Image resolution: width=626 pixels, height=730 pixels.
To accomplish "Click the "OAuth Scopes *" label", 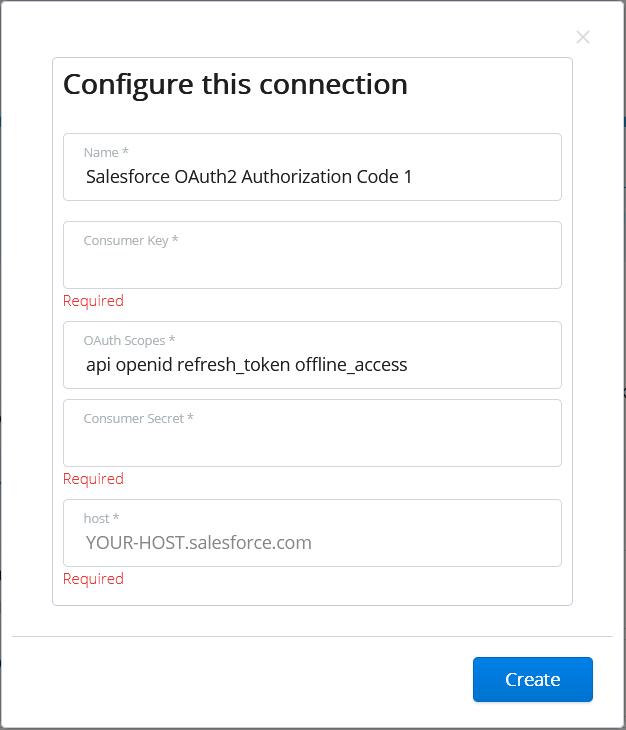I will 129,341.
